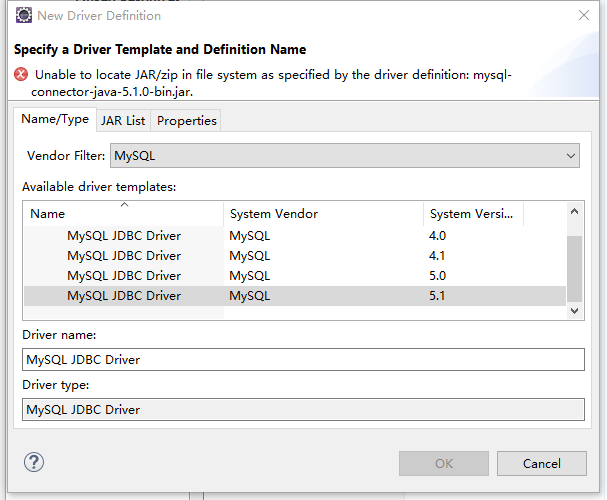Click the MySQL vendor cell in the 4.1 row
Image resolution: width=607 pixels, height=500 pixels.
[250, 256]
